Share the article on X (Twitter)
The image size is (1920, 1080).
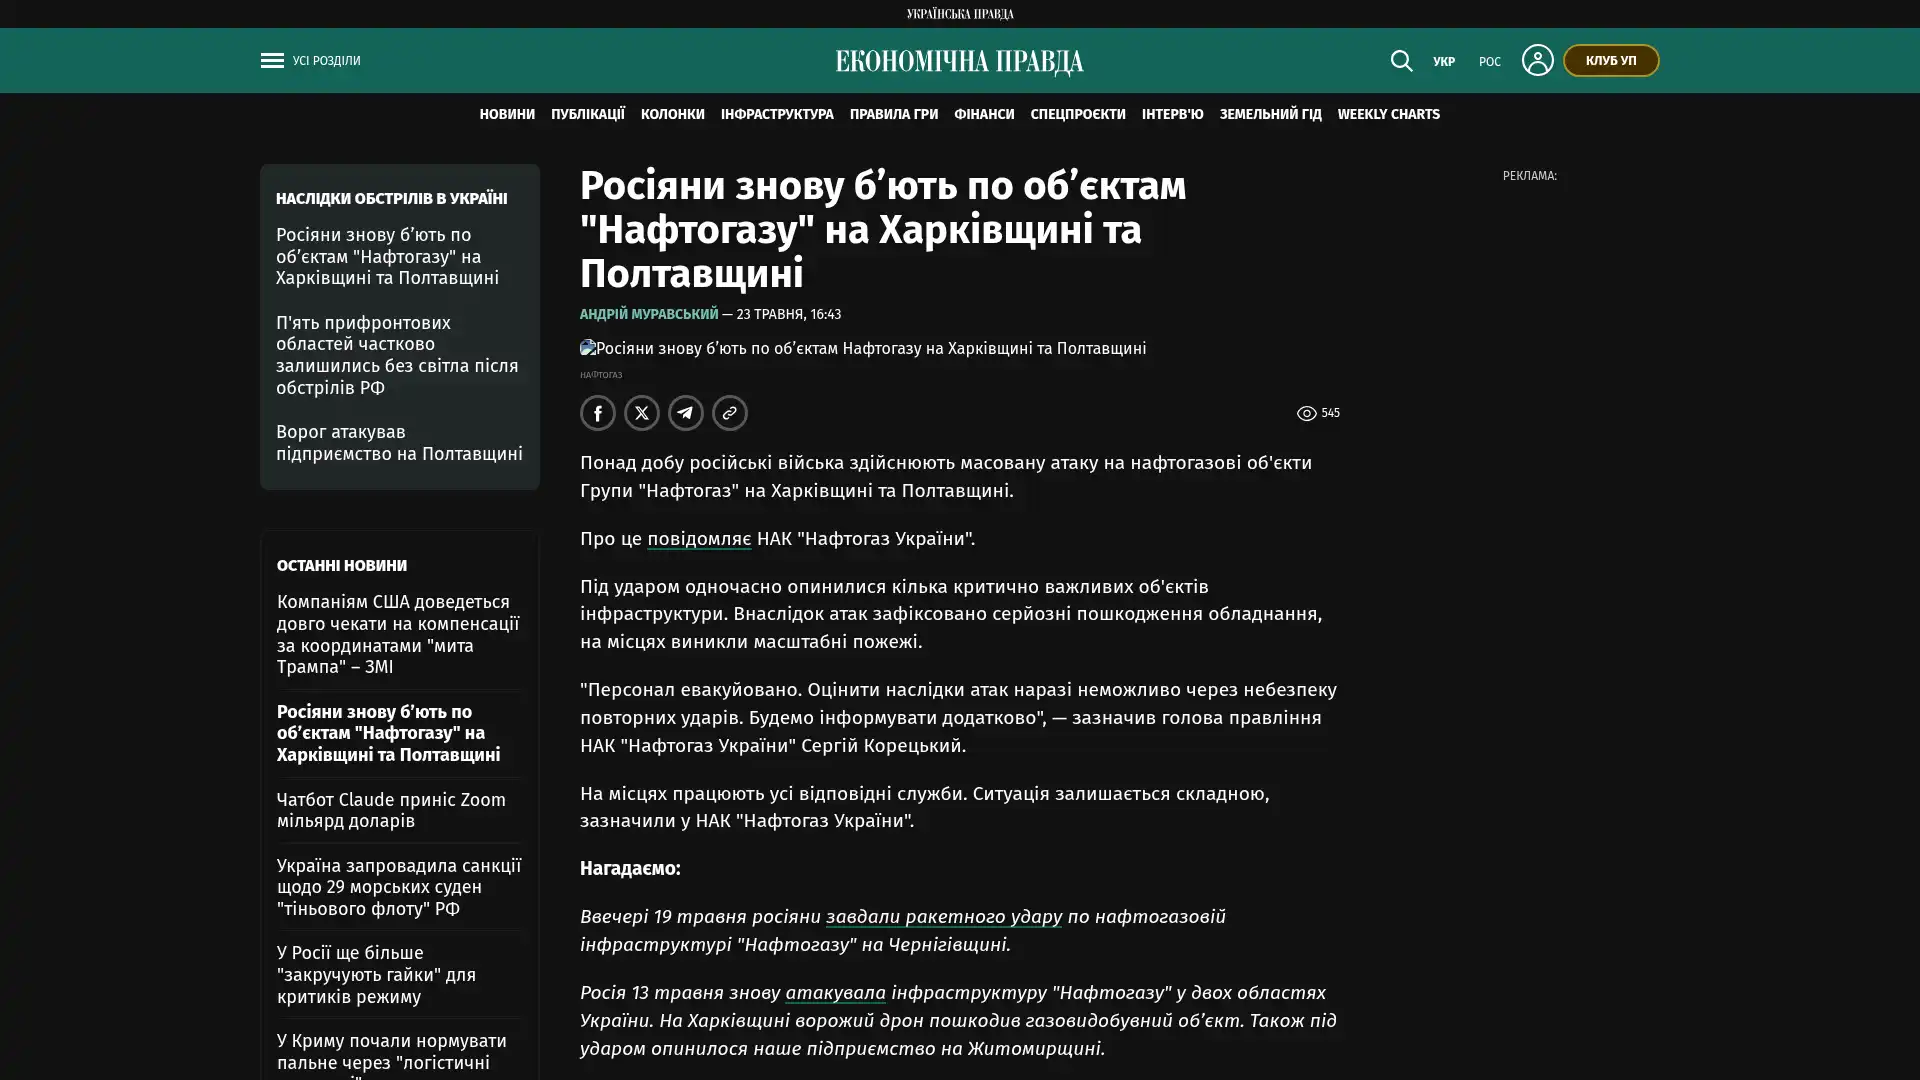click(x=642, y=413)
